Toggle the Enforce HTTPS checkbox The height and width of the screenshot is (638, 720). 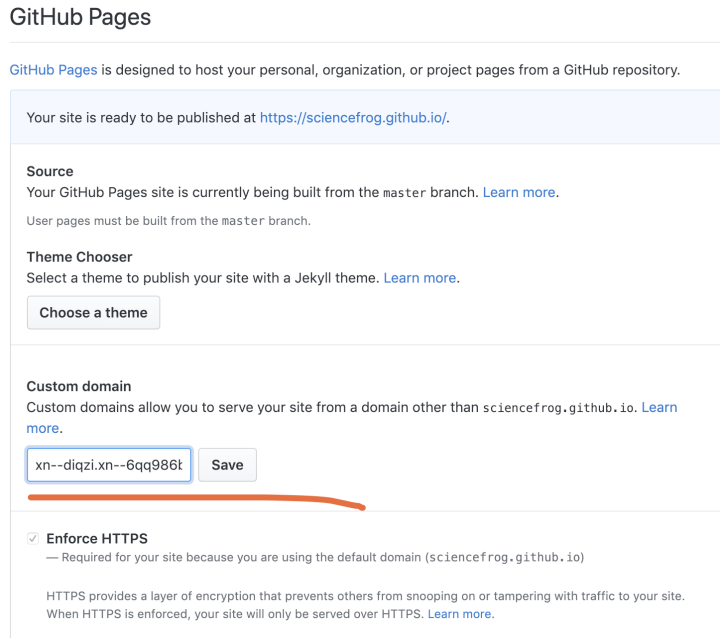click(x=34, y=539)
